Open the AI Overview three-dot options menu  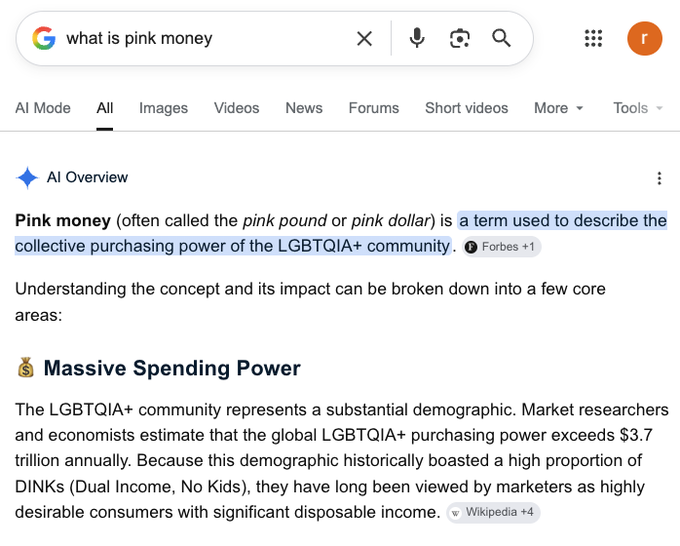[659, 178]
